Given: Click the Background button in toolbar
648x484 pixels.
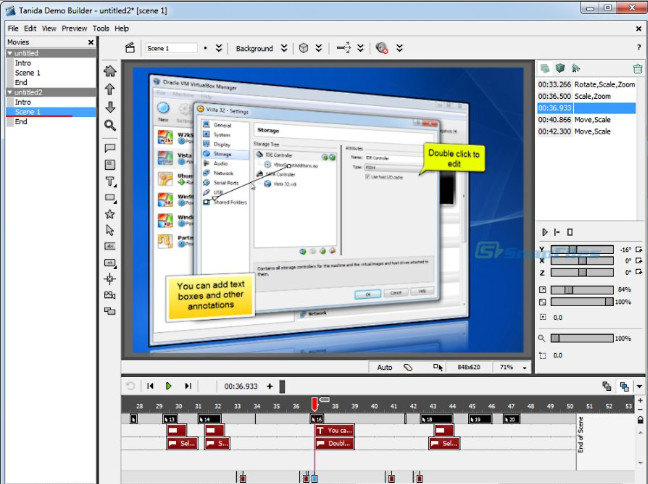Looking at the screenshot, I should pos(255,48).
